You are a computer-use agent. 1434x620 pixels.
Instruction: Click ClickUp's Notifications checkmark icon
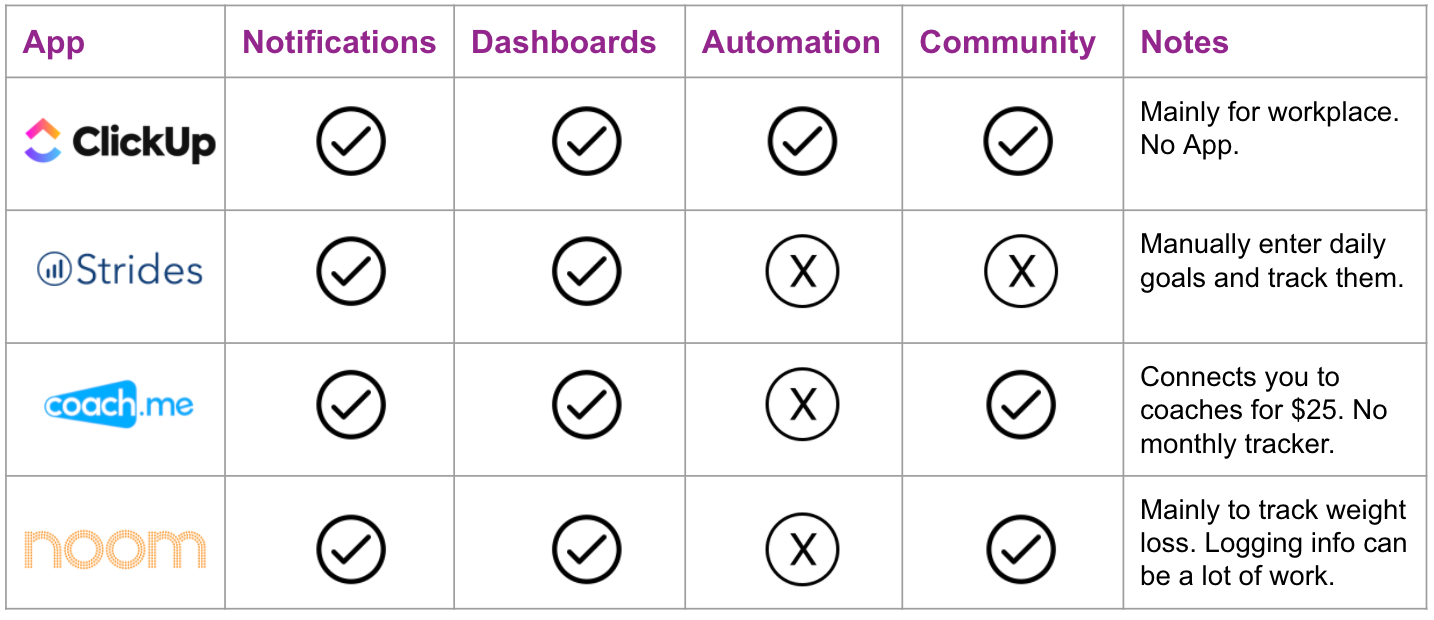coord(351,142)
